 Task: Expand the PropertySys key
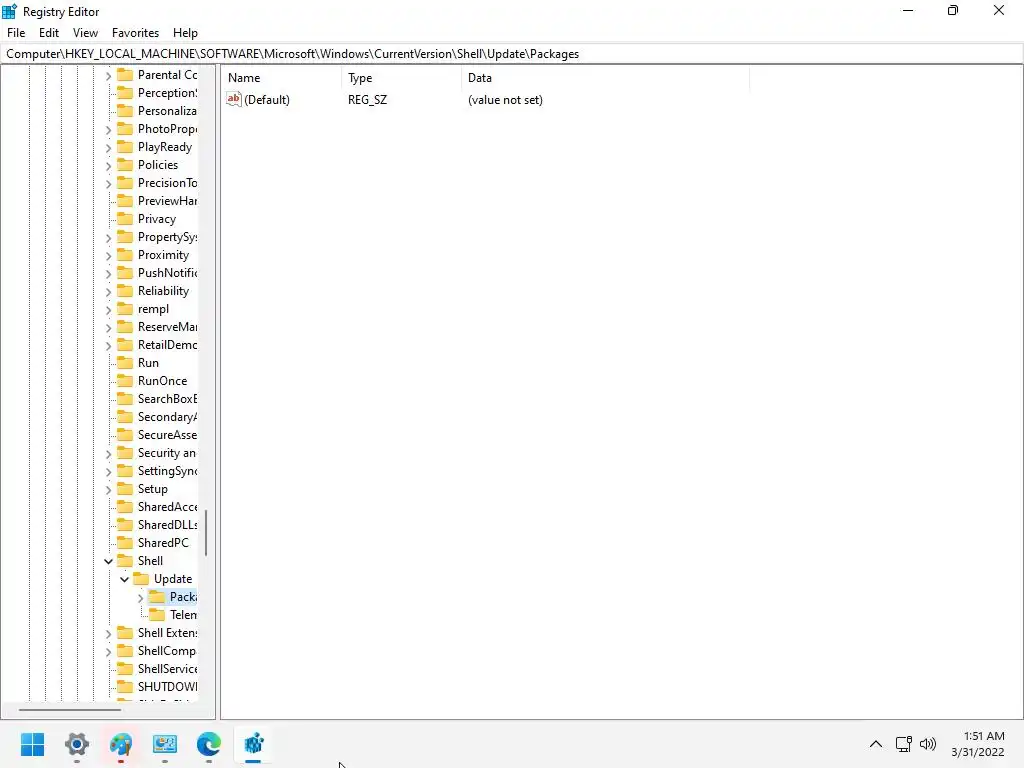pos(108,238)
